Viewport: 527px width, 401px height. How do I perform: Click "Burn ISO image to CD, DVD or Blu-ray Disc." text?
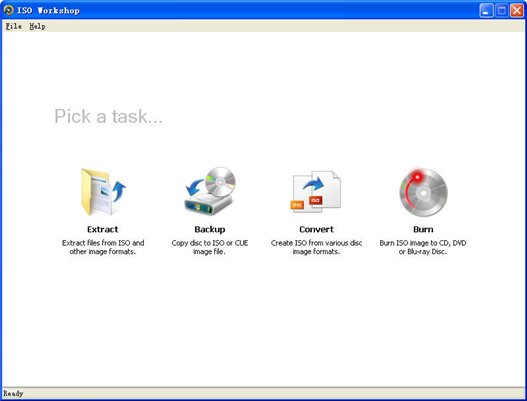click(423, 247)
